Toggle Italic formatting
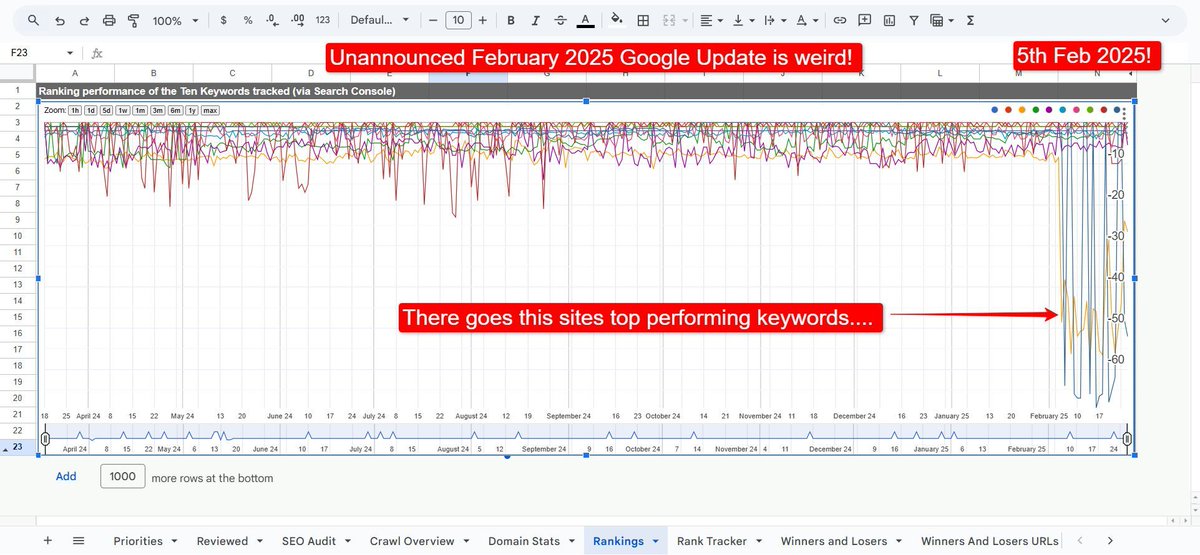This screenshot has height=555, width=1200. click(535, 20)
